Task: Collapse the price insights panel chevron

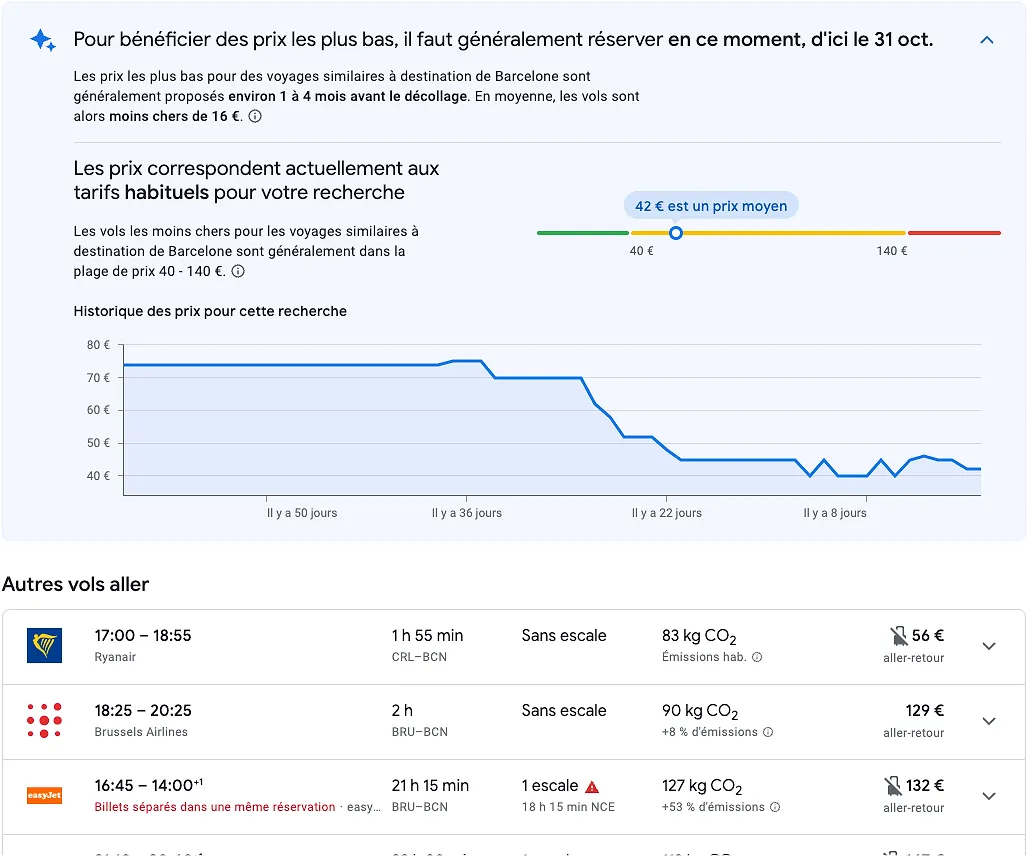Action: 986,40
